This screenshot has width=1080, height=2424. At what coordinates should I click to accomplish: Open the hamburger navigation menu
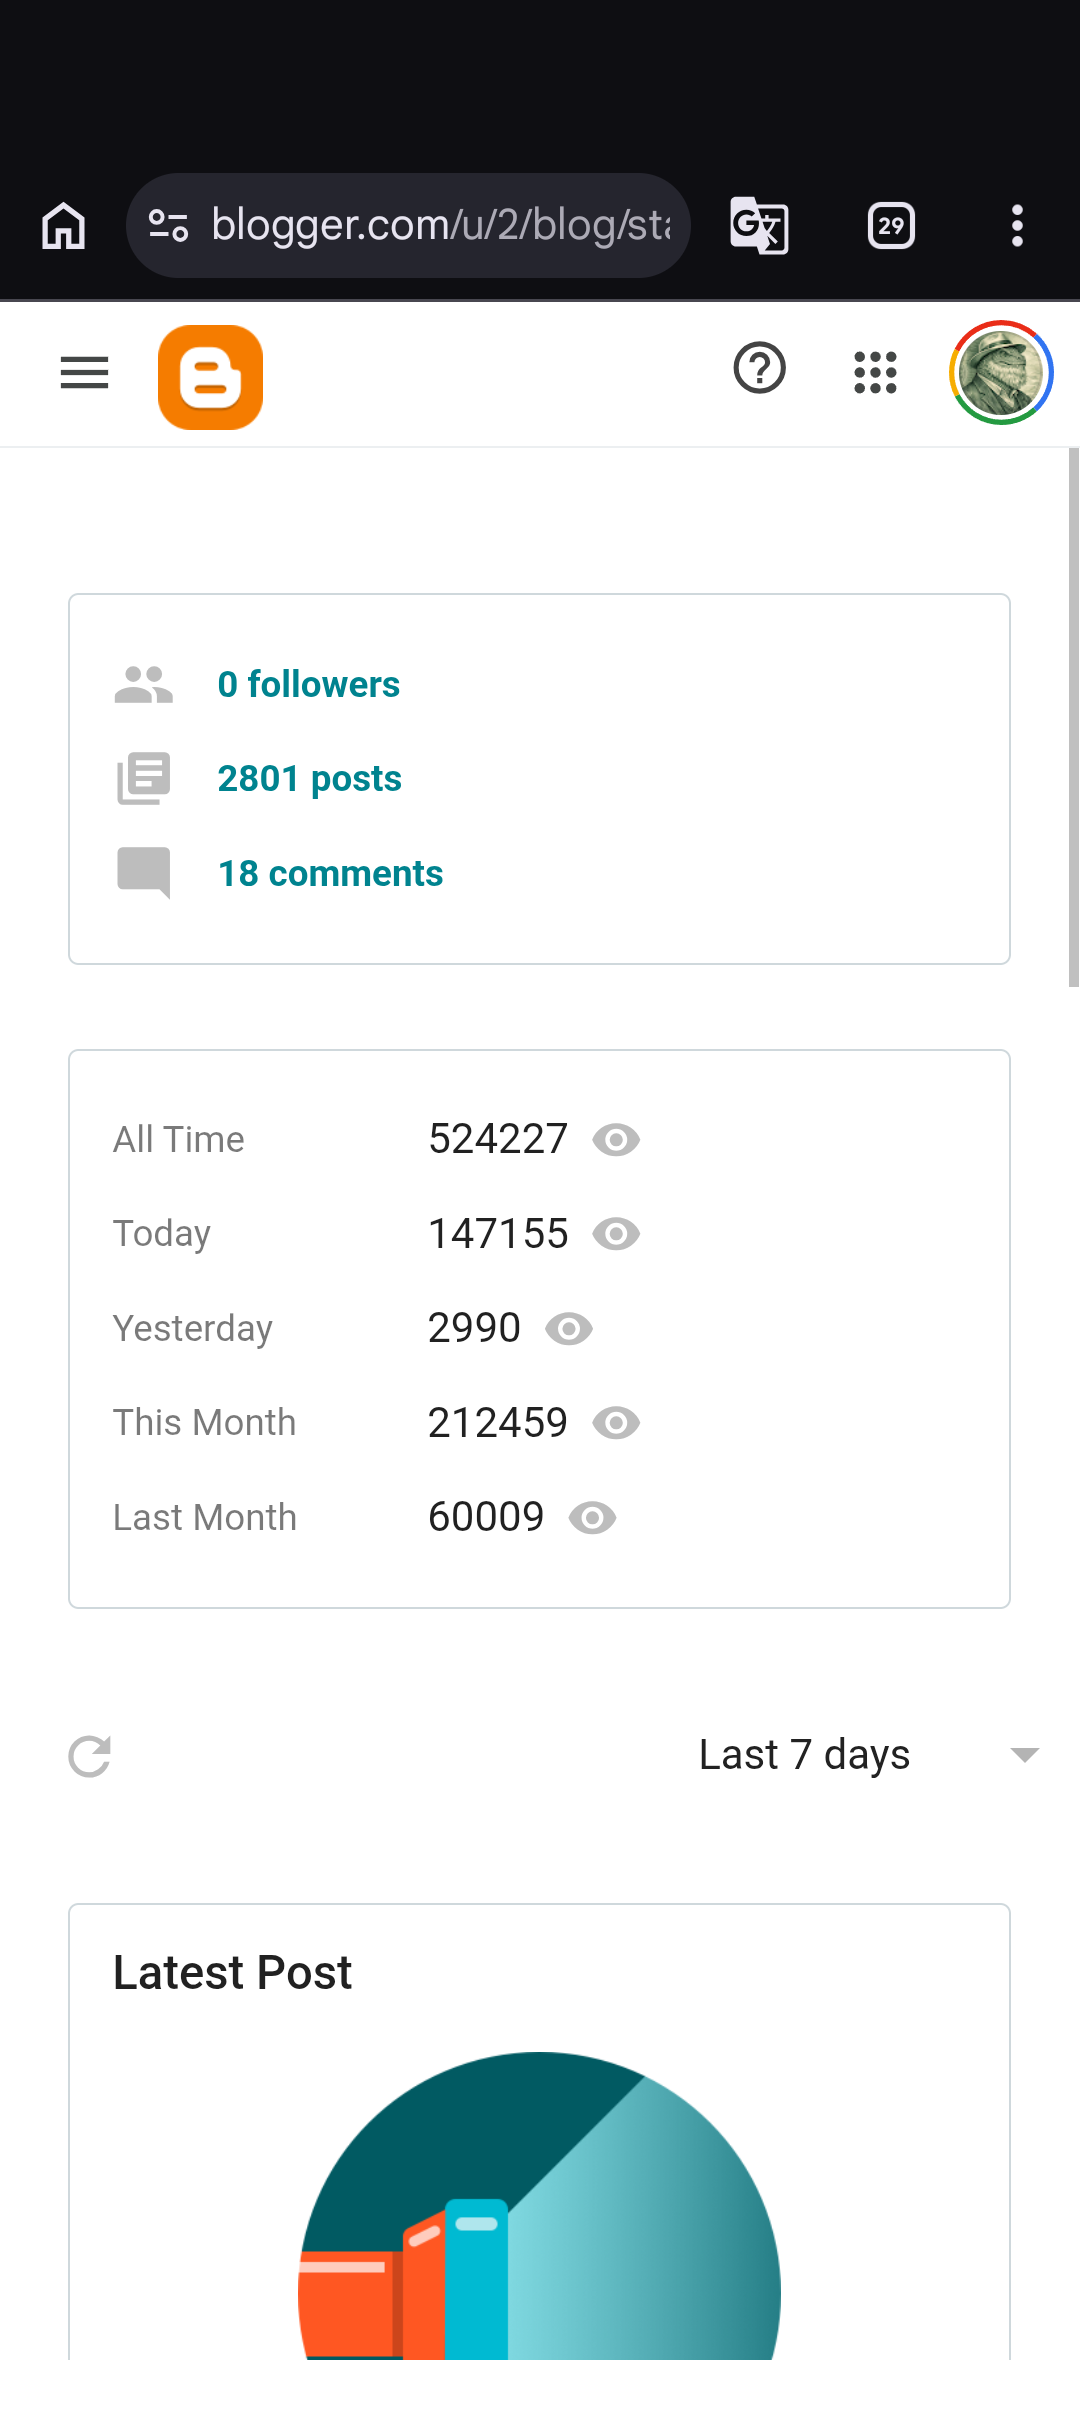tap(84, 373)
